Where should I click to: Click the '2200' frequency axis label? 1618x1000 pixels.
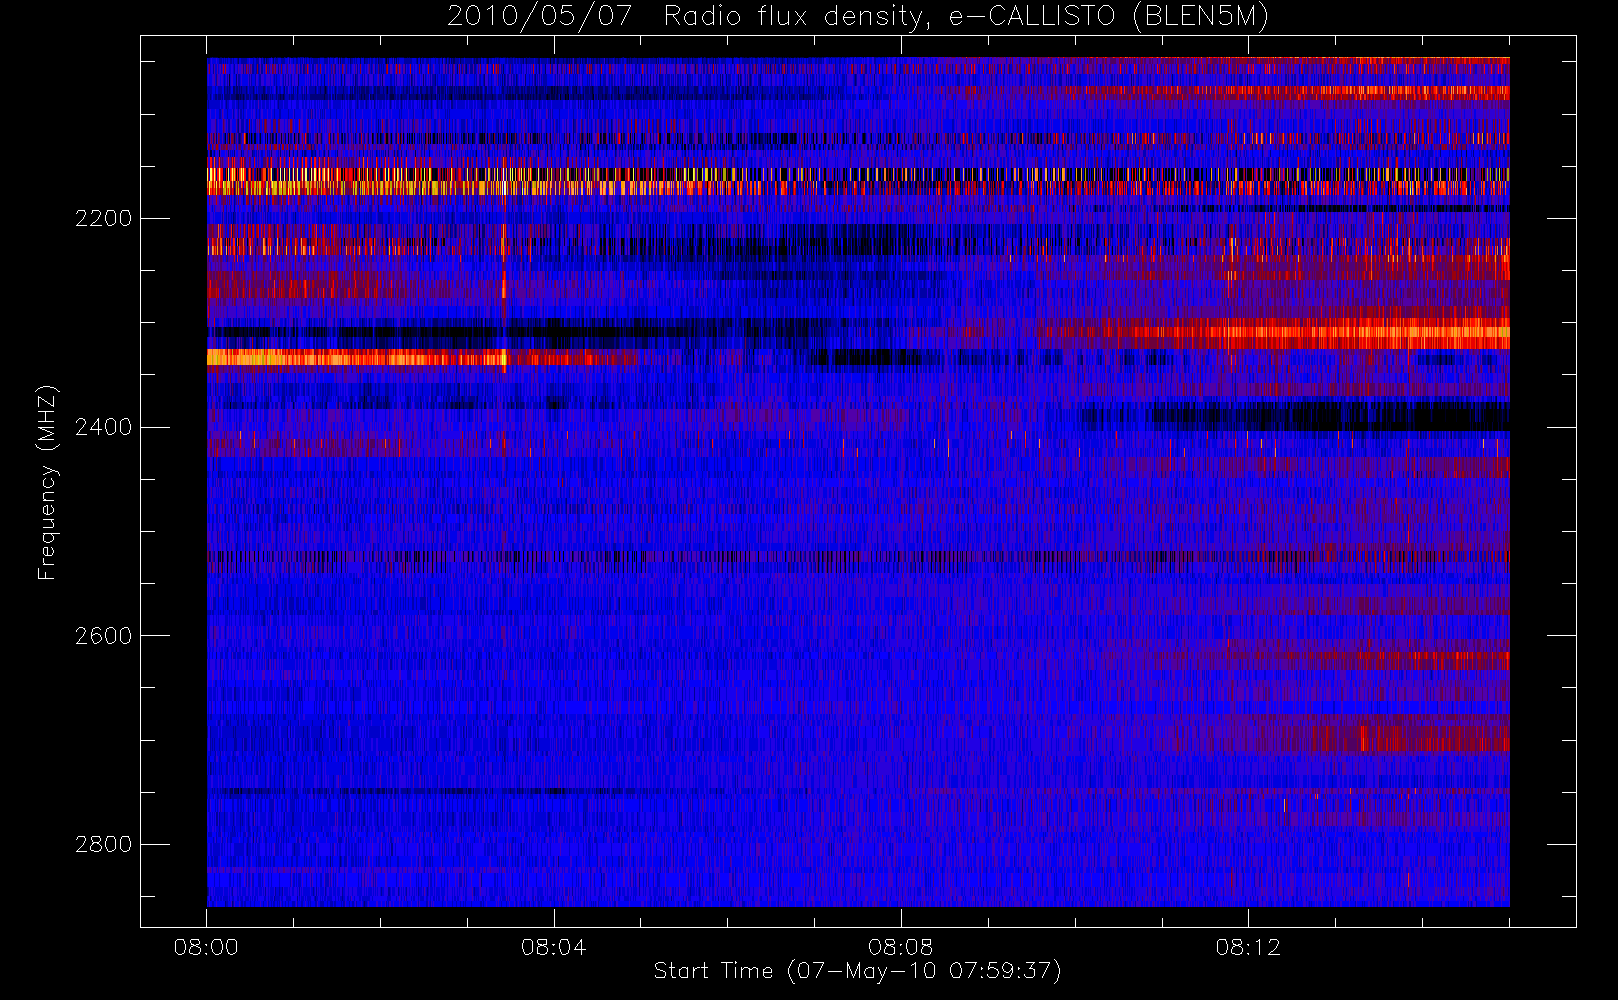(103, 218)
